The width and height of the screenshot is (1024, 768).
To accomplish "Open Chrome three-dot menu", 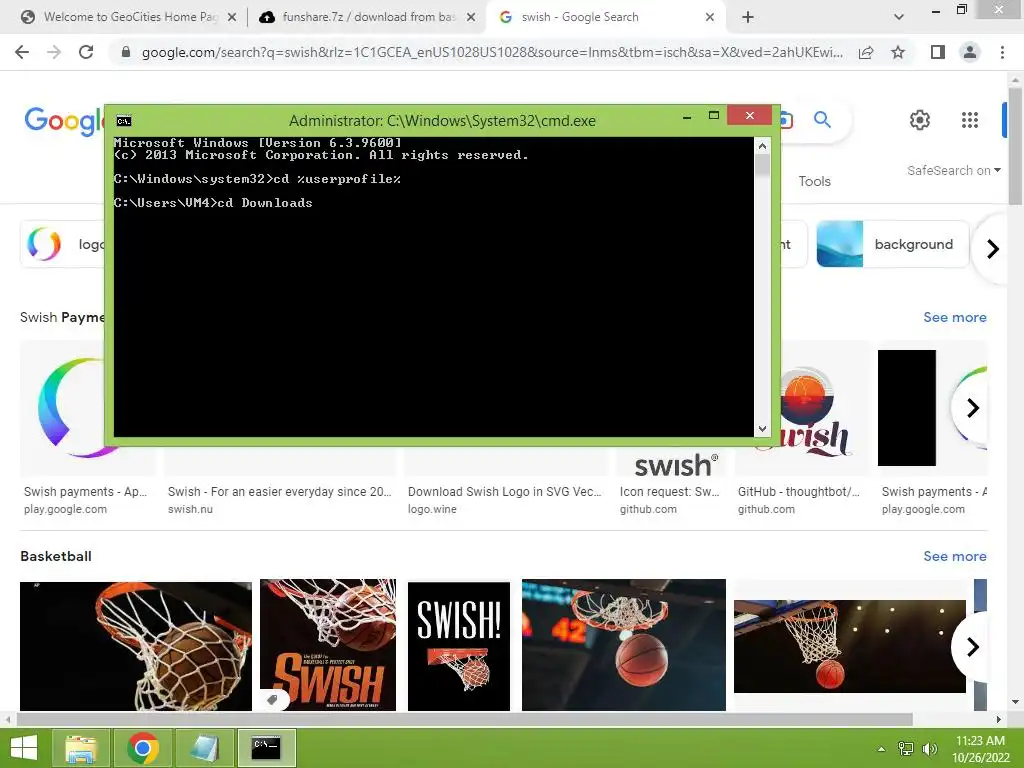I will point(1002,52).
